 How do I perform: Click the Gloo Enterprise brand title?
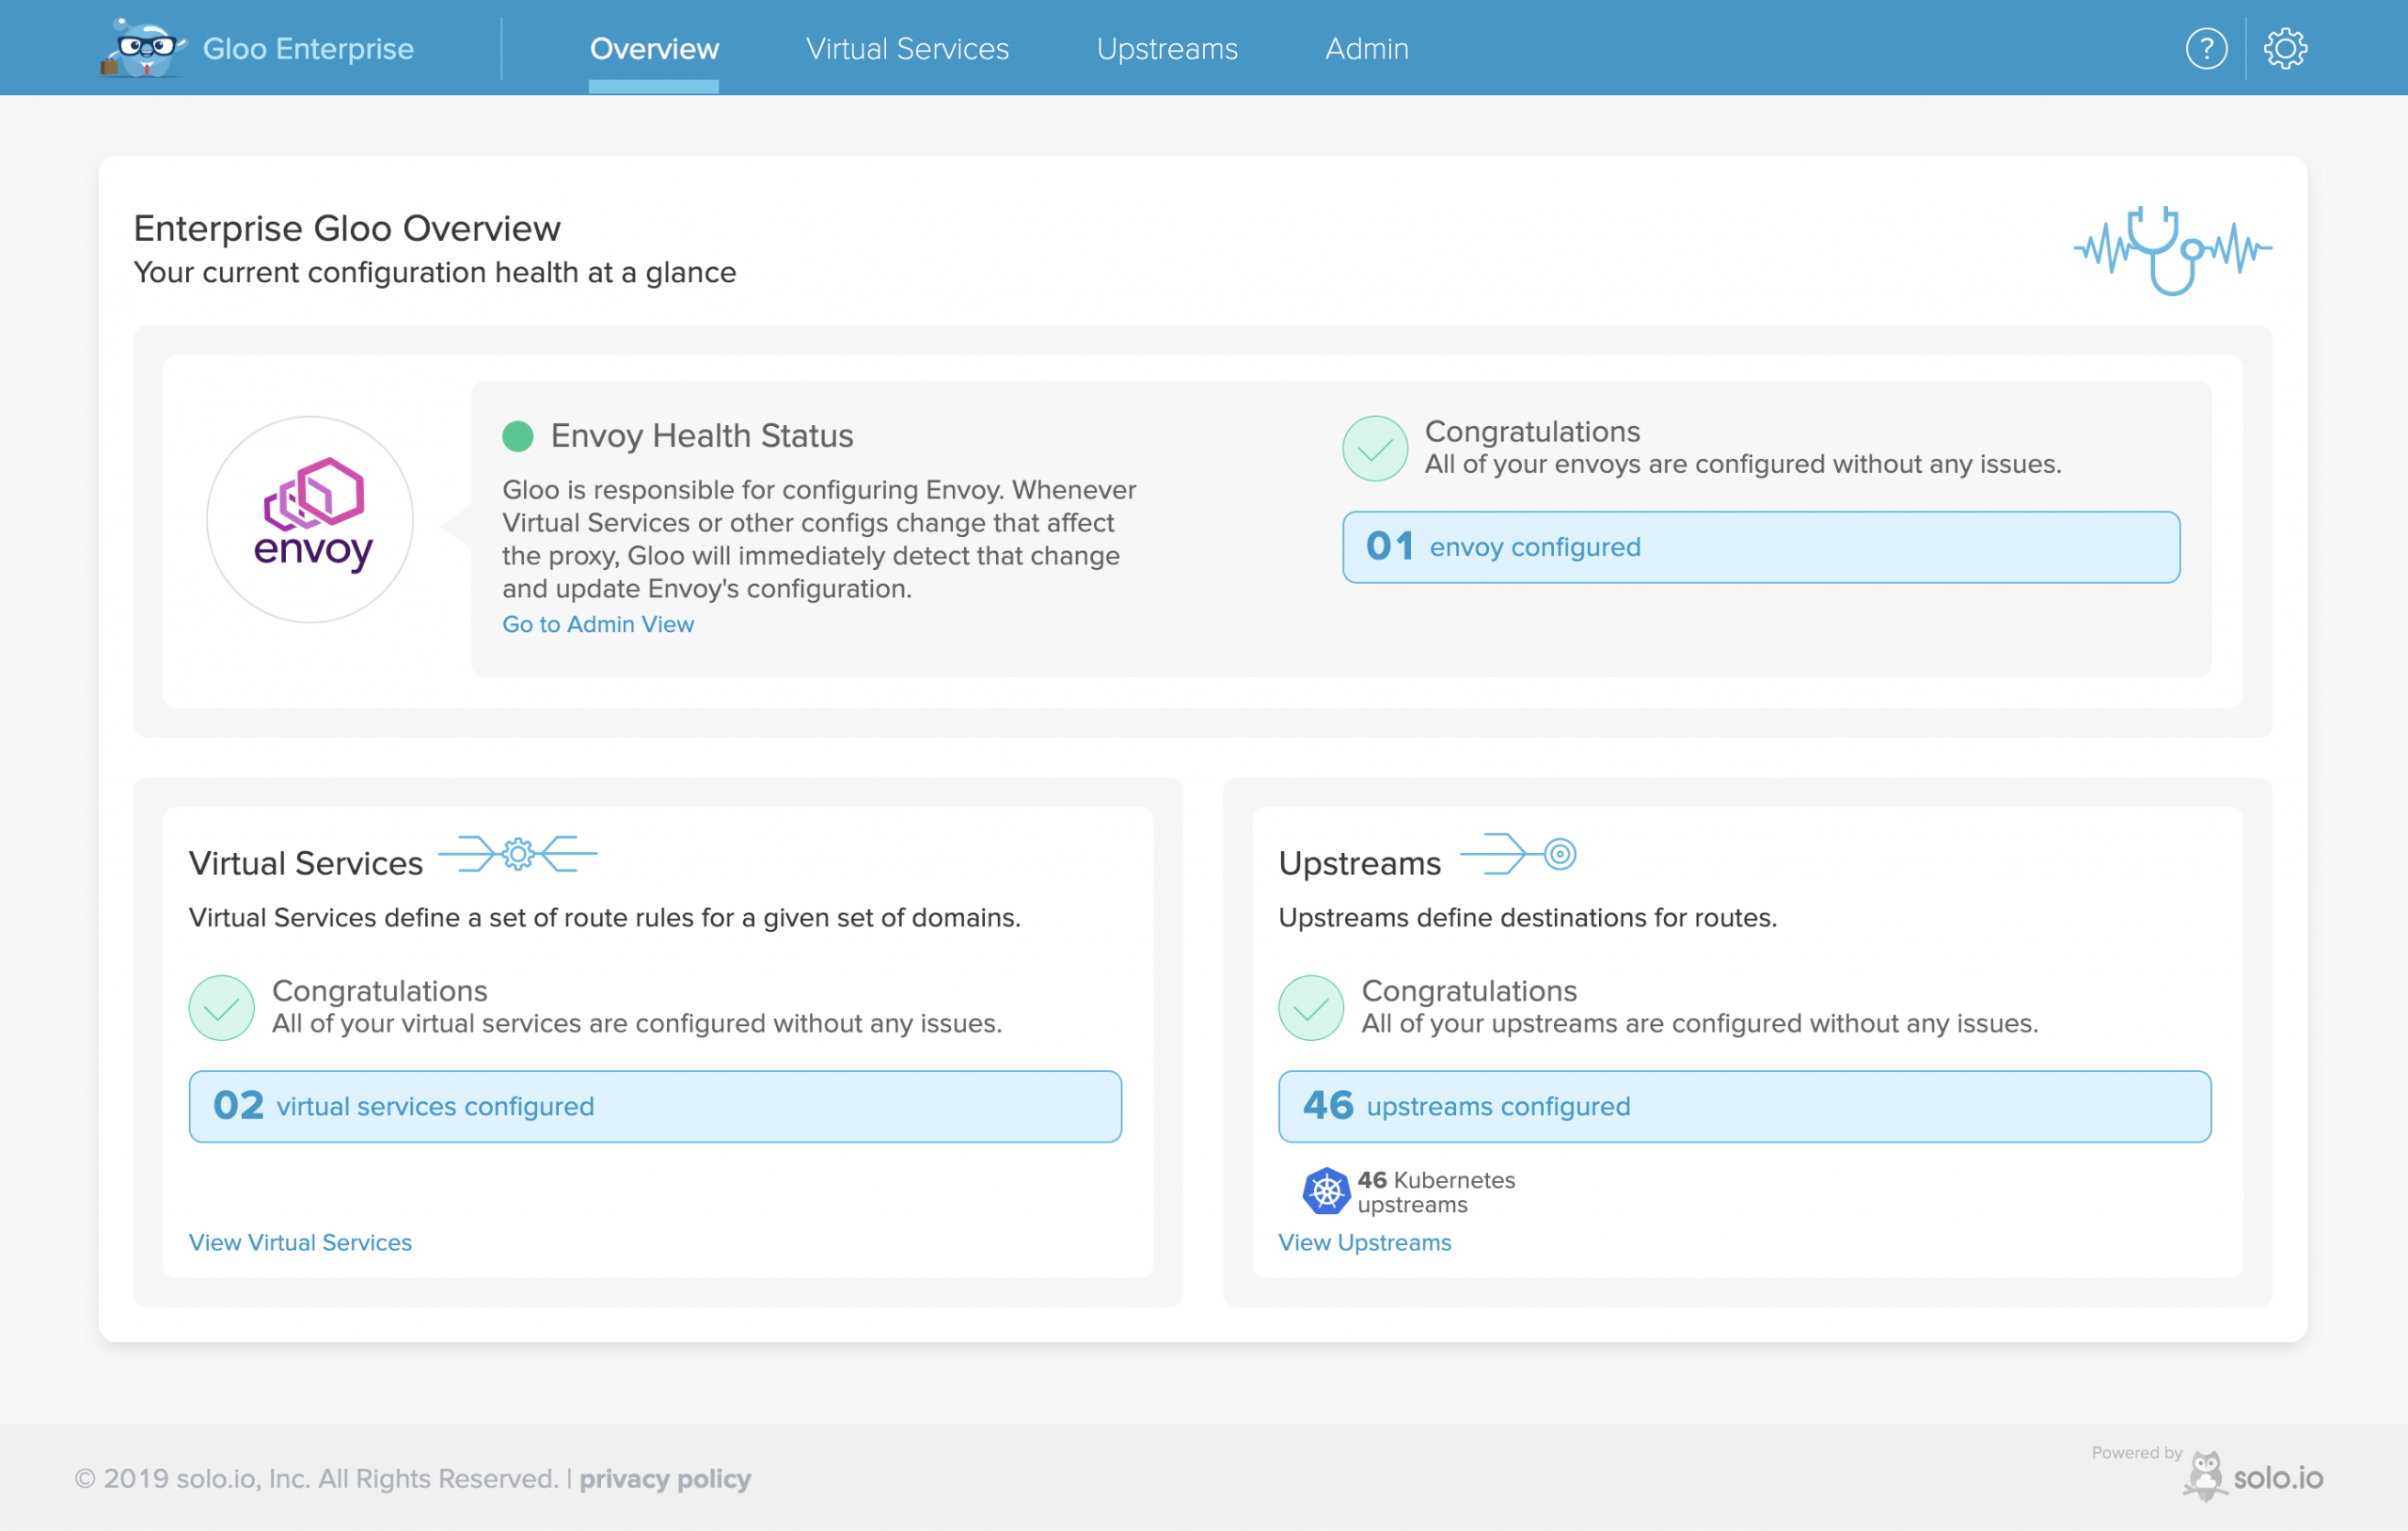(308, 48)
